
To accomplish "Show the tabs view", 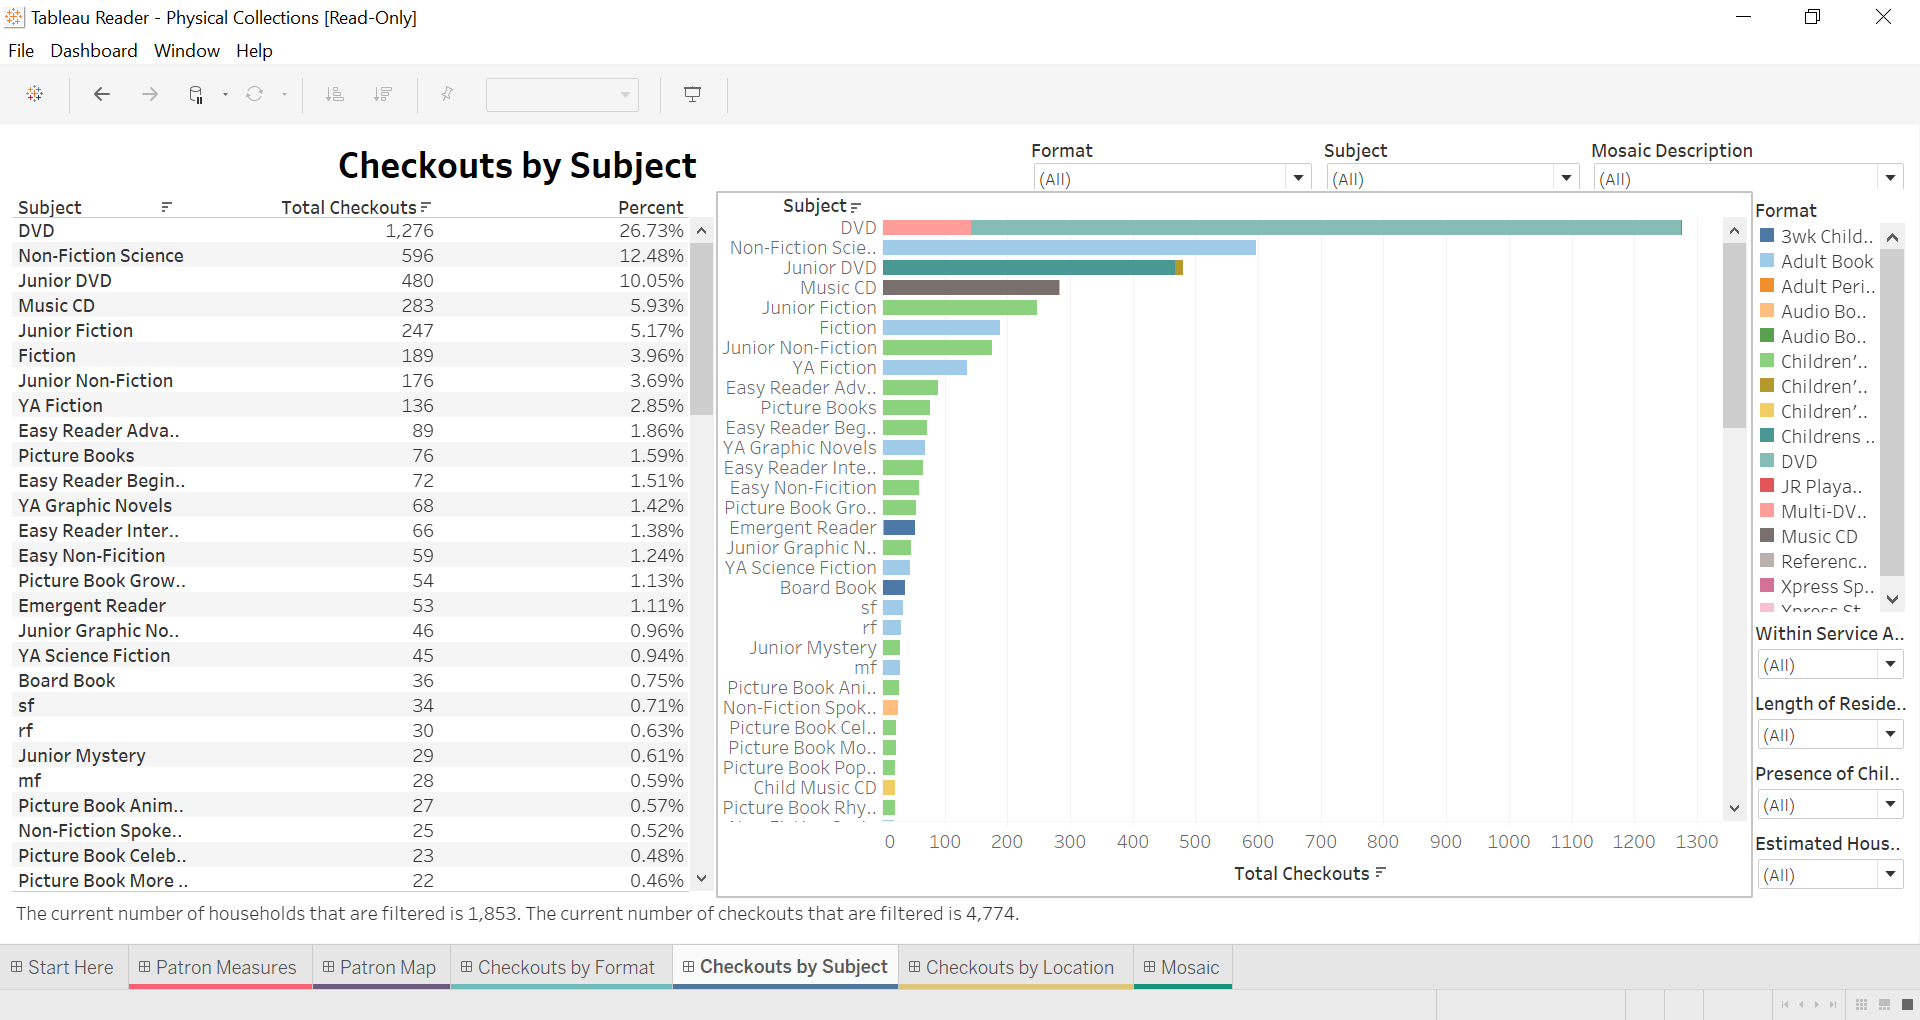I will (x=1907, y=1005).
